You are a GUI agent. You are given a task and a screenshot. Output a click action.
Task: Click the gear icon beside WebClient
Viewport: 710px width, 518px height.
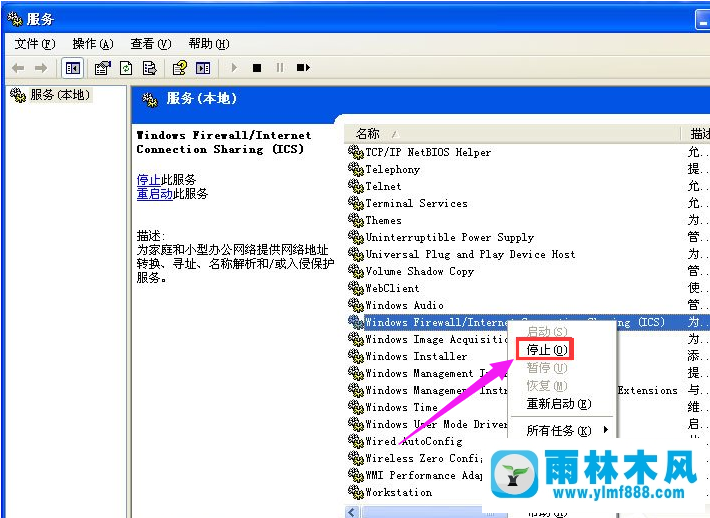click(356, 288)
